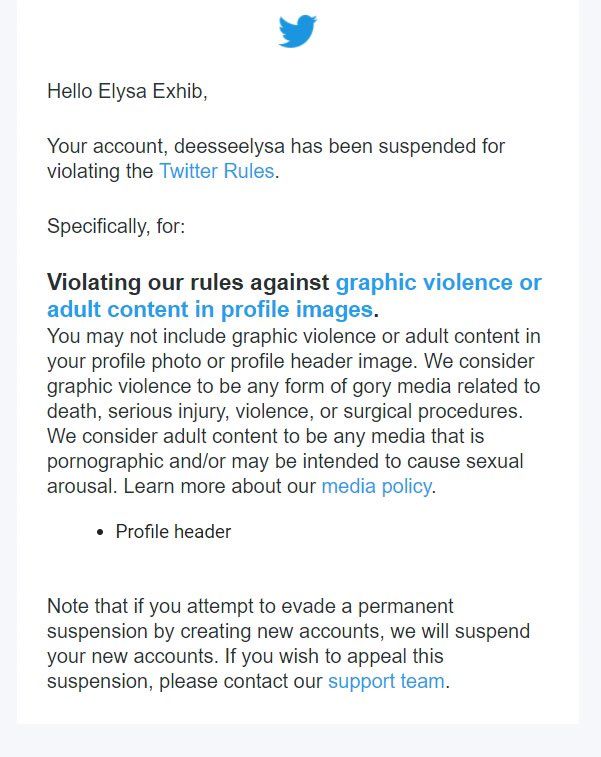Open the media policy link

click(377, 486)
